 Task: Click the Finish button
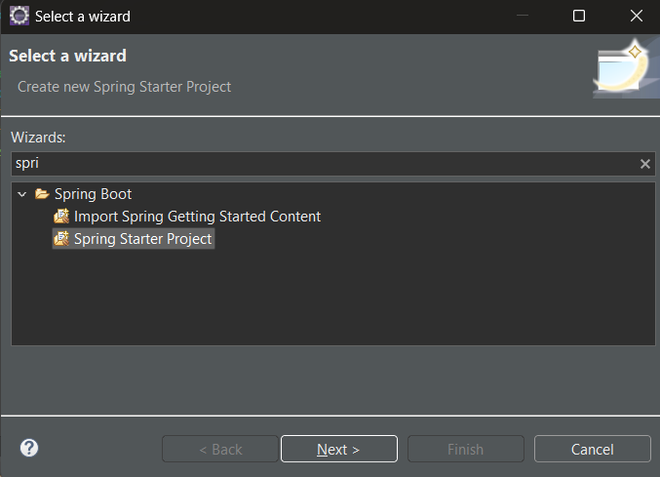(465, 449)
